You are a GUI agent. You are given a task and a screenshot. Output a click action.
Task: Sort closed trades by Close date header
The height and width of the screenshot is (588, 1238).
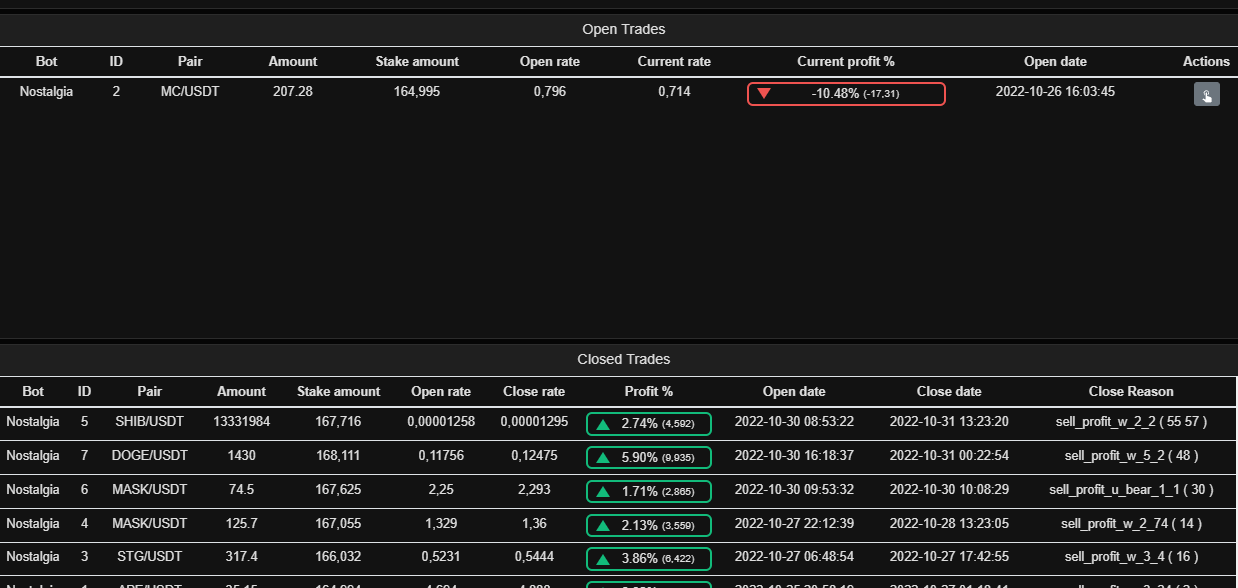click(949, 391)
